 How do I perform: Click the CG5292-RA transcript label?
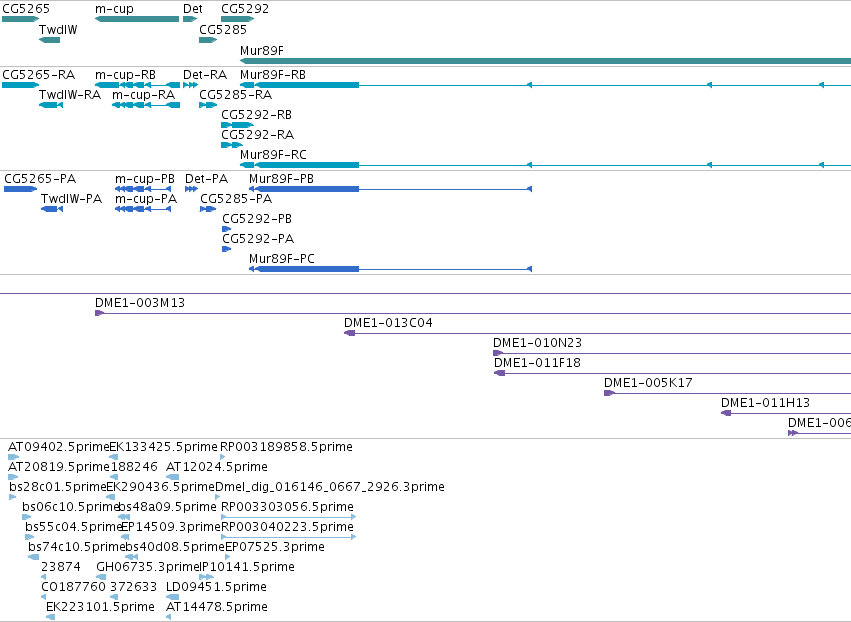click(258, 135)
